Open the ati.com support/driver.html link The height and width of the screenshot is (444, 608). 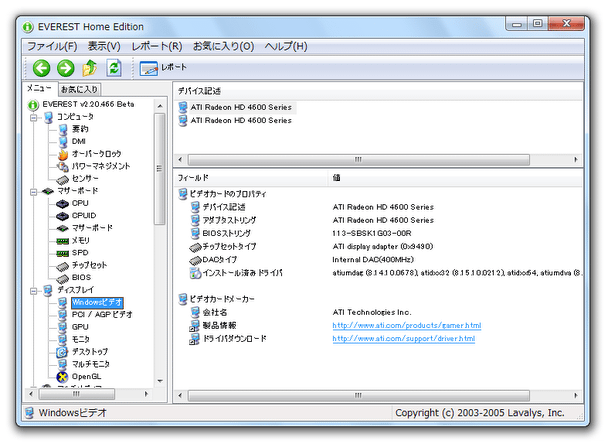pos(404,339)
